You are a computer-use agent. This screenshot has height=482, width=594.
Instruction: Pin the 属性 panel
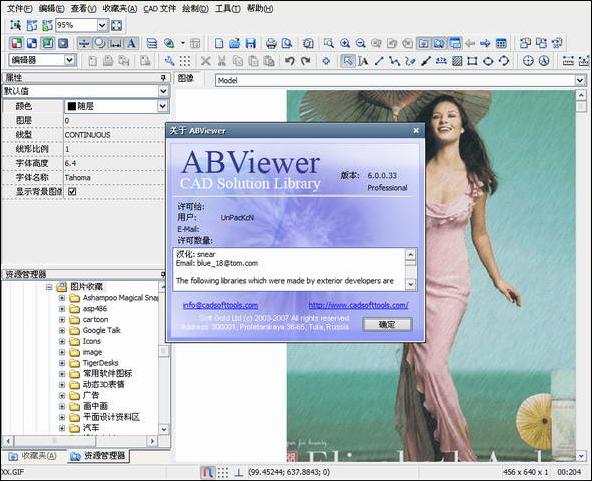point(163,78)
